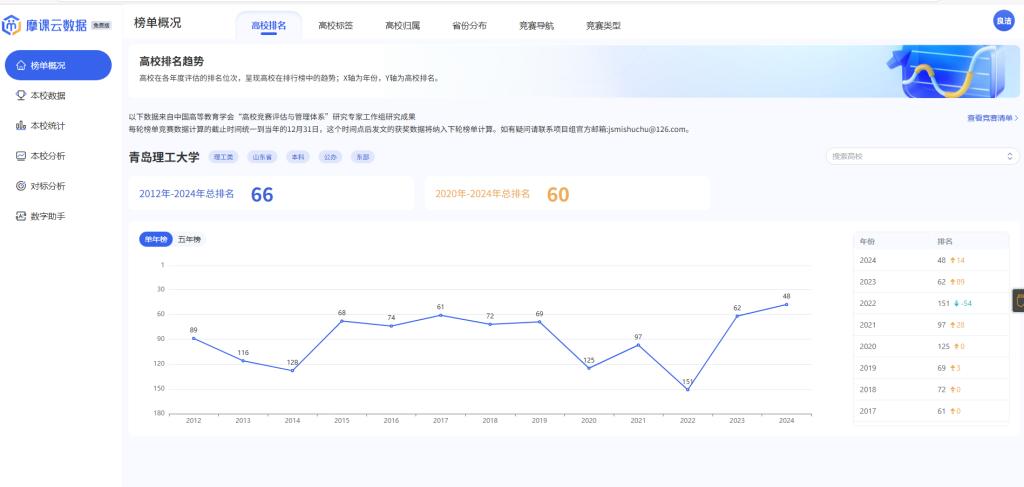Click the chart icon for 本校分析
This screenshot has height=487, width=1024.
(21, 156)
